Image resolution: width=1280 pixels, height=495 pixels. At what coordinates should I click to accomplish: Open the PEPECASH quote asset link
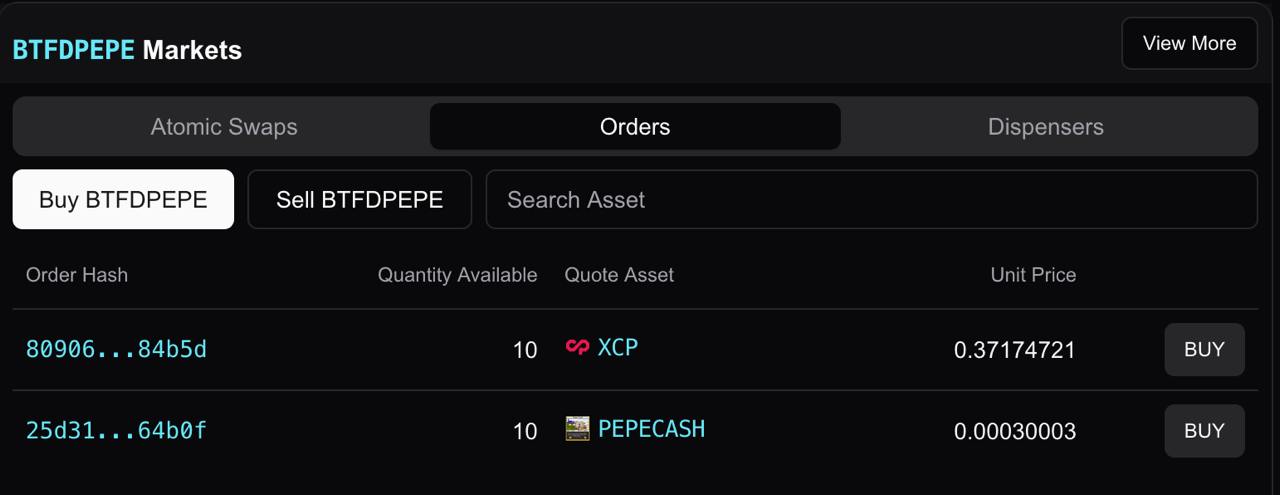click(651, 429)
